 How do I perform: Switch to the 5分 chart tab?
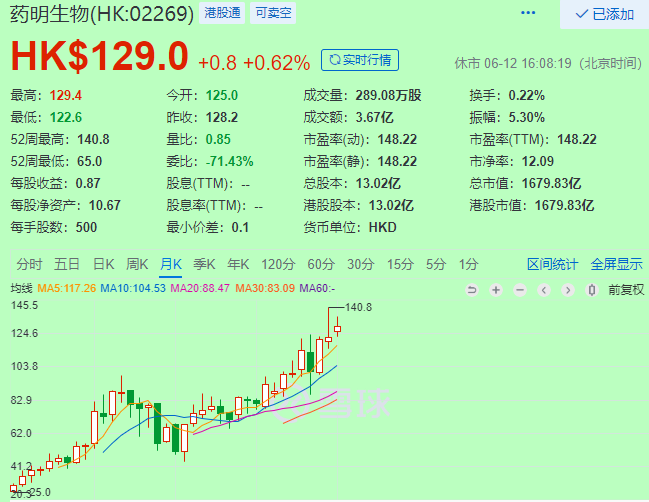point(435,264)
